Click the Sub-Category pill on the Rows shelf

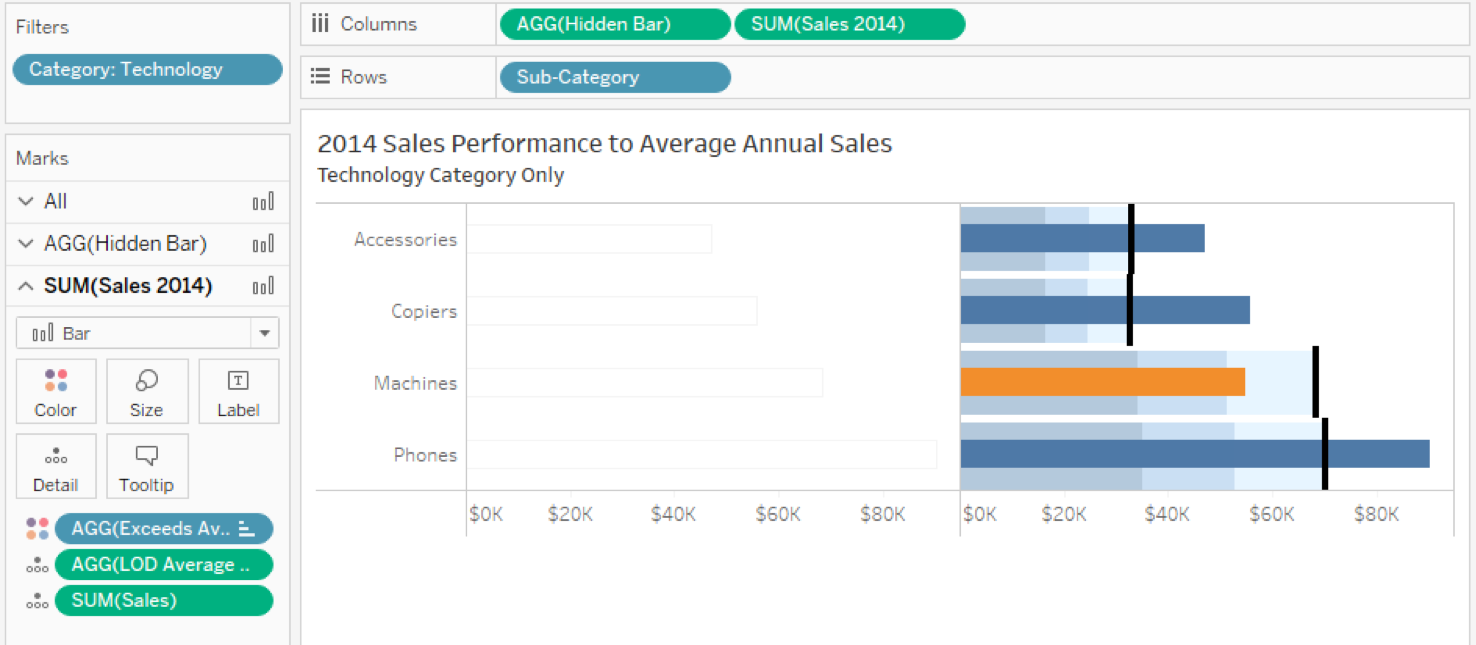pyautogui.click(x=614, y=76)
